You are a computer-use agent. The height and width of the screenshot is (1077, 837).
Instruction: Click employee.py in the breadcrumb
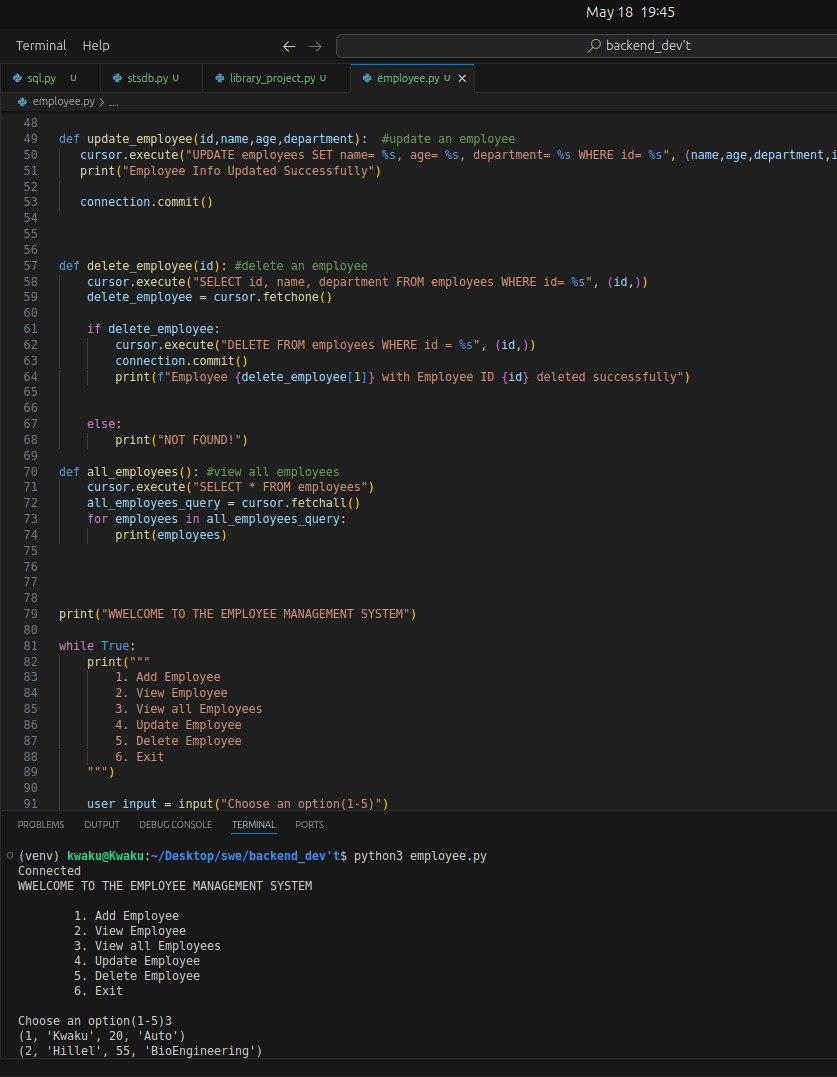[64, 102]
